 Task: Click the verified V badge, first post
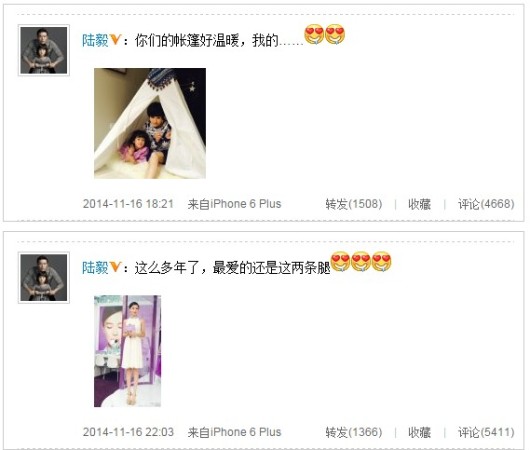click(115, 40)
